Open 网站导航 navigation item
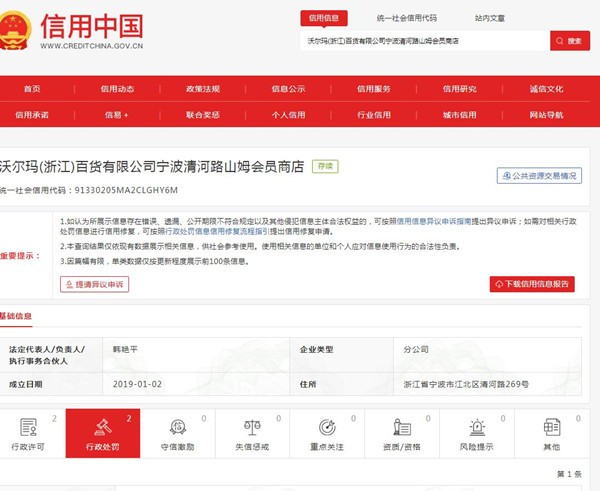The height and width of the screenshot is (491, 600). tap(546, 115)
